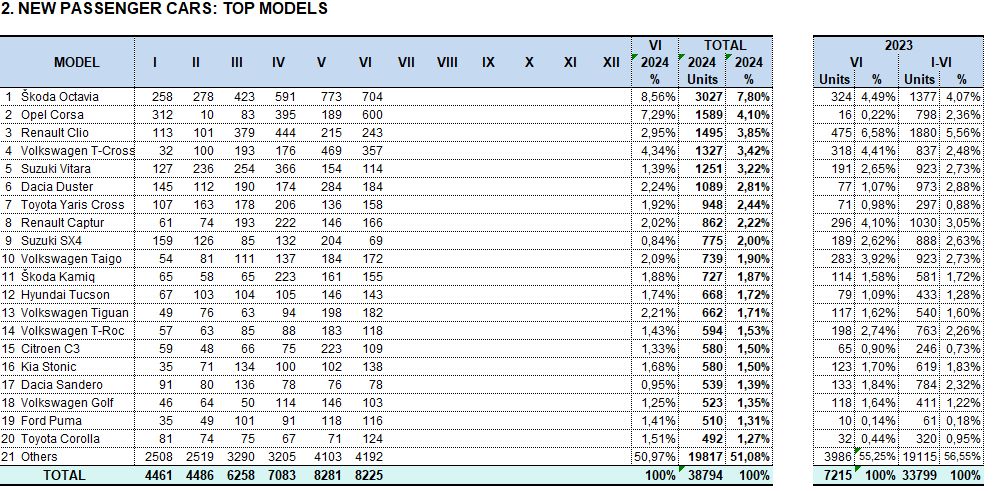
Task: Click the month XII column header
Action: click(611, 62)
